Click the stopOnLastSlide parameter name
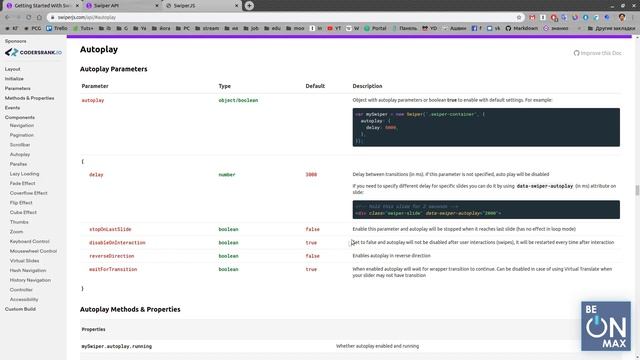The width and height of the screenshot is (640, 360). pos(110,229)
